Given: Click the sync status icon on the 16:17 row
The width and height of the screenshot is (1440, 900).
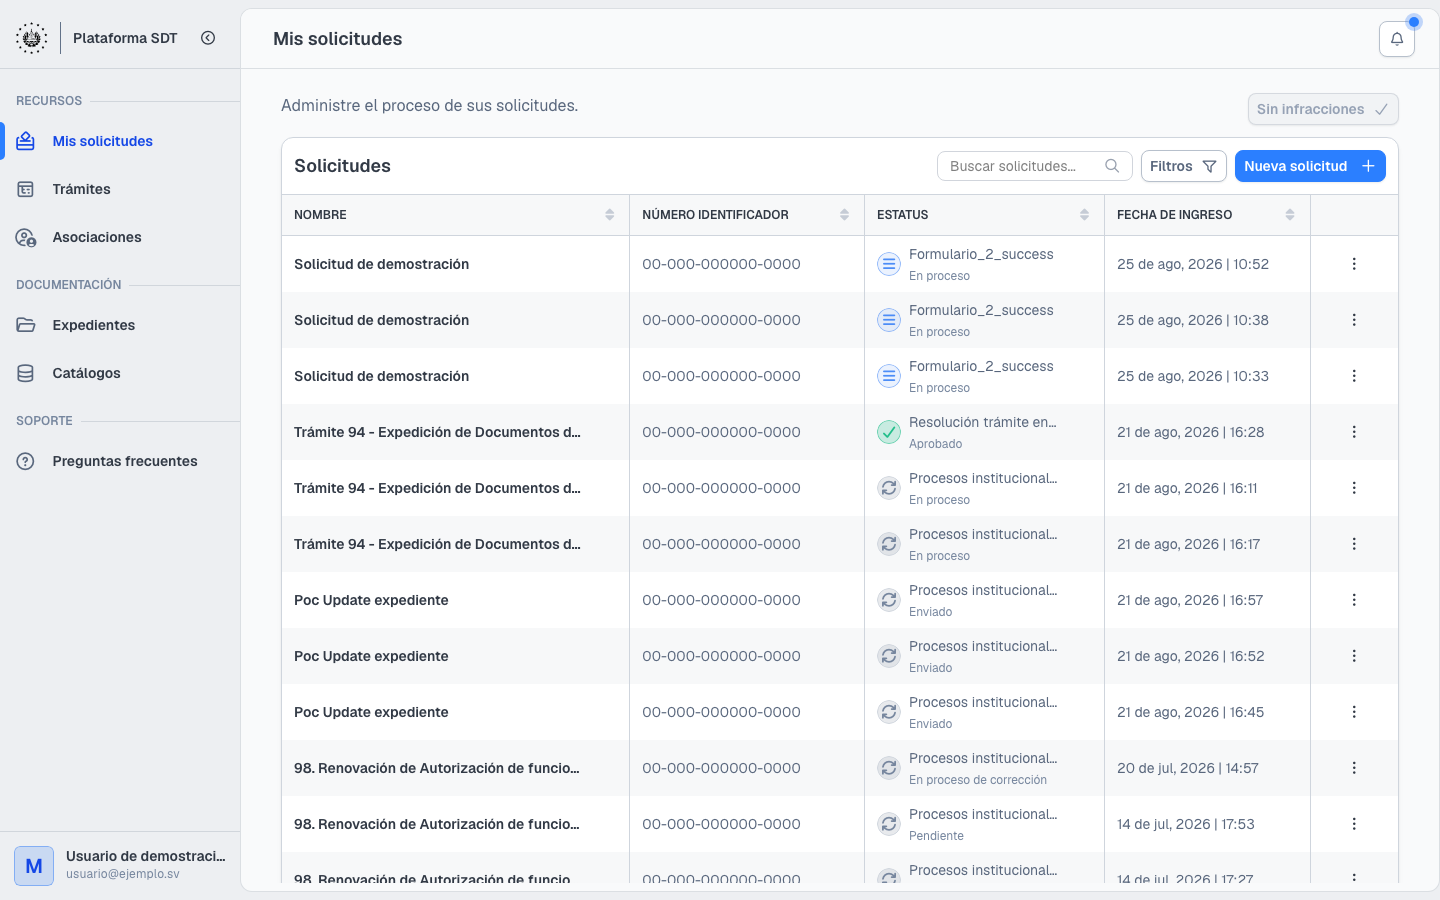Looking at the screenshot, I should [x=888, y=544].
